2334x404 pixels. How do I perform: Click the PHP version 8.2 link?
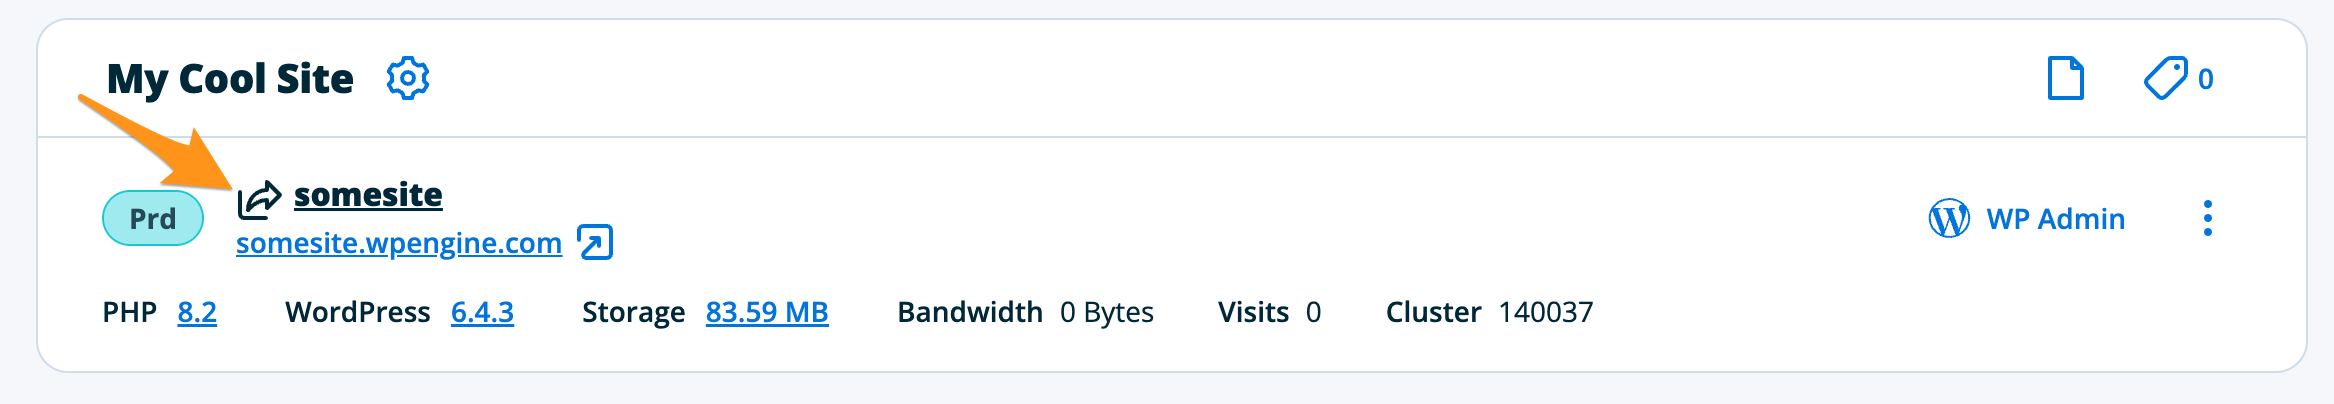tap(197, 312)
